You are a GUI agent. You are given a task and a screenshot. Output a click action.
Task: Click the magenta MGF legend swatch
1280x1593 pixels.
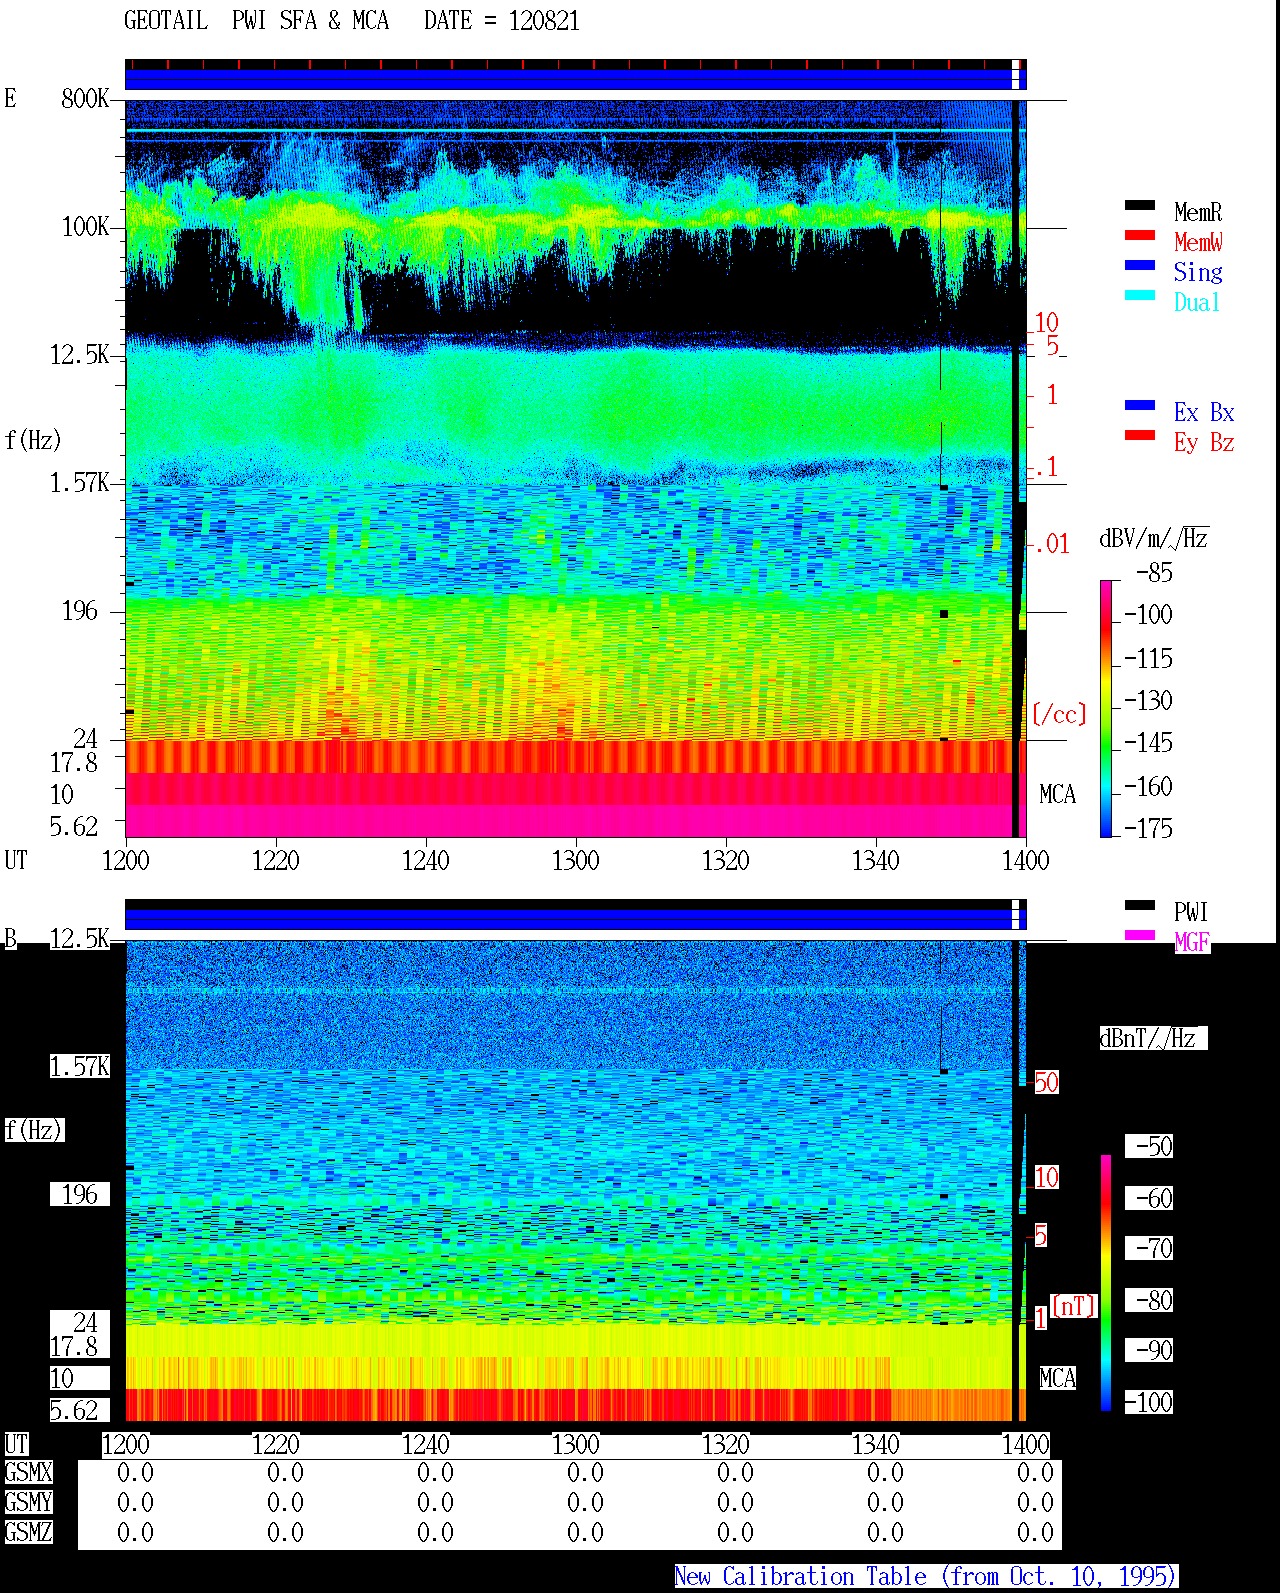1139,935
